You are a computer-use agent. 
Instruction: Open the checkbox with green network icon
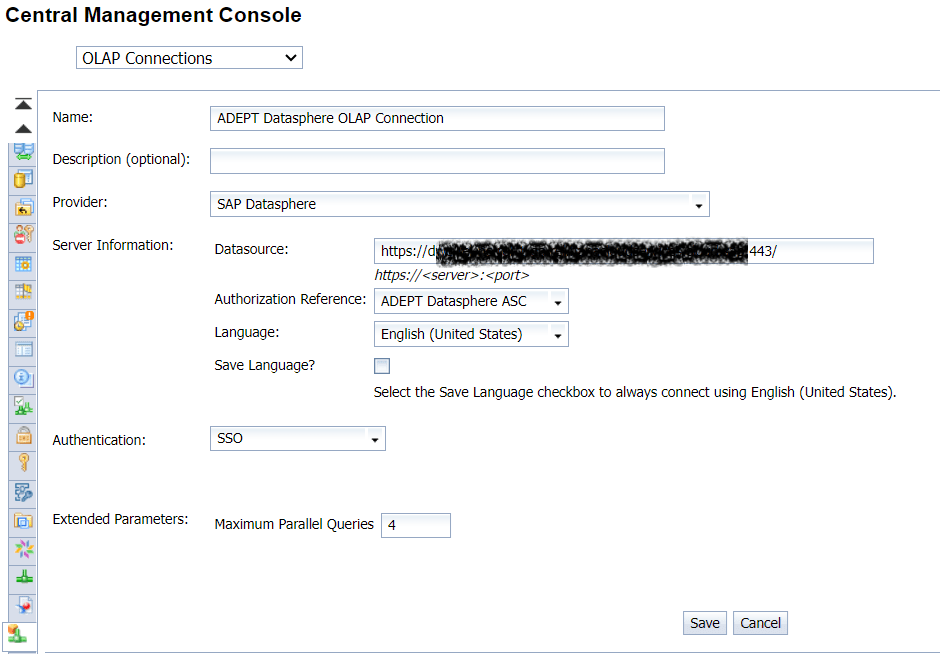pos(23,406)
